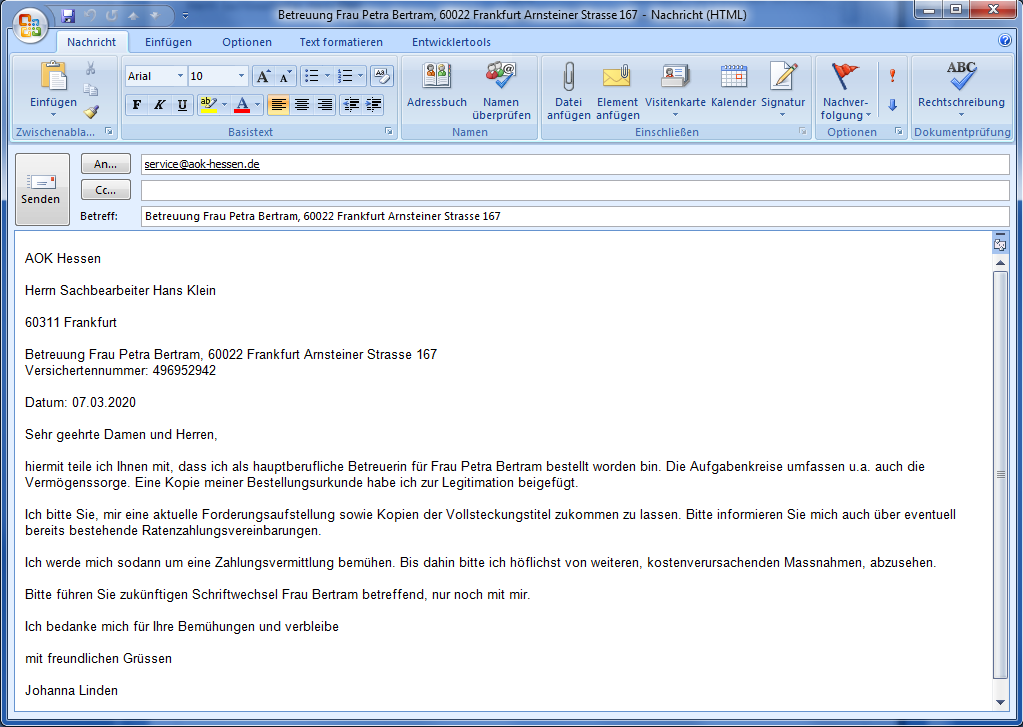Customize quick access toolbar dropdown
The image size is (1023, 727).
coord(185,15)
